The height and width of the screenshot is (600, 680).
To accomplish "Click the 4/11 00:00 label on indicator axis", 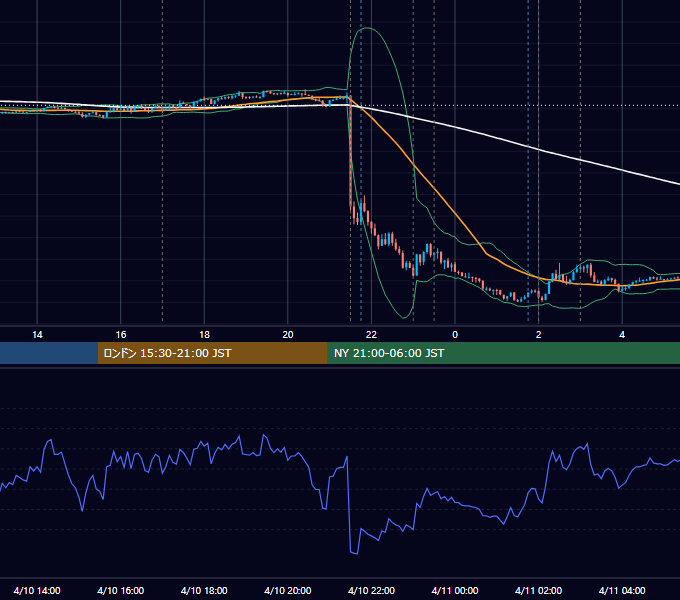I will click(x=455, y=590).
